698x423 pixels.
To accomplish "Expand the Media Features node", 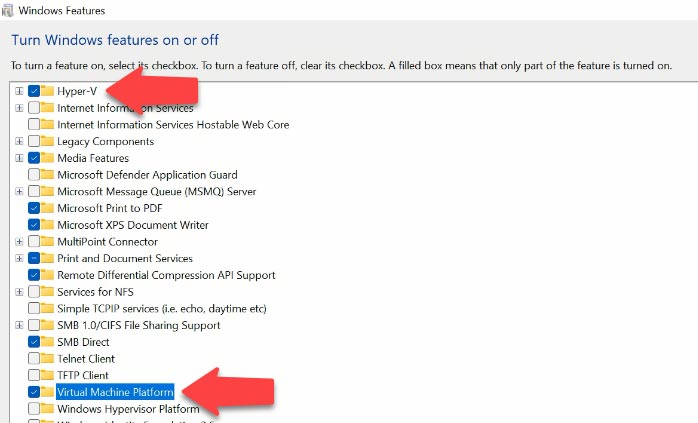I will 19,158.
